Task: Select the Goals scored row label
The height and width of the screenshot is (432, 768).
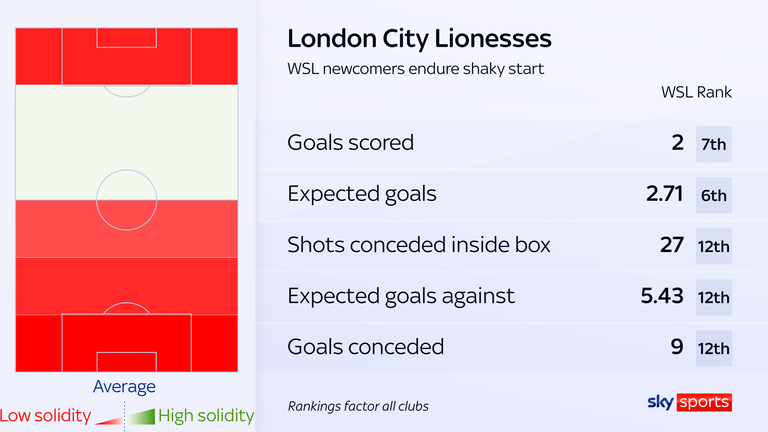Action: tap(350, 143)
